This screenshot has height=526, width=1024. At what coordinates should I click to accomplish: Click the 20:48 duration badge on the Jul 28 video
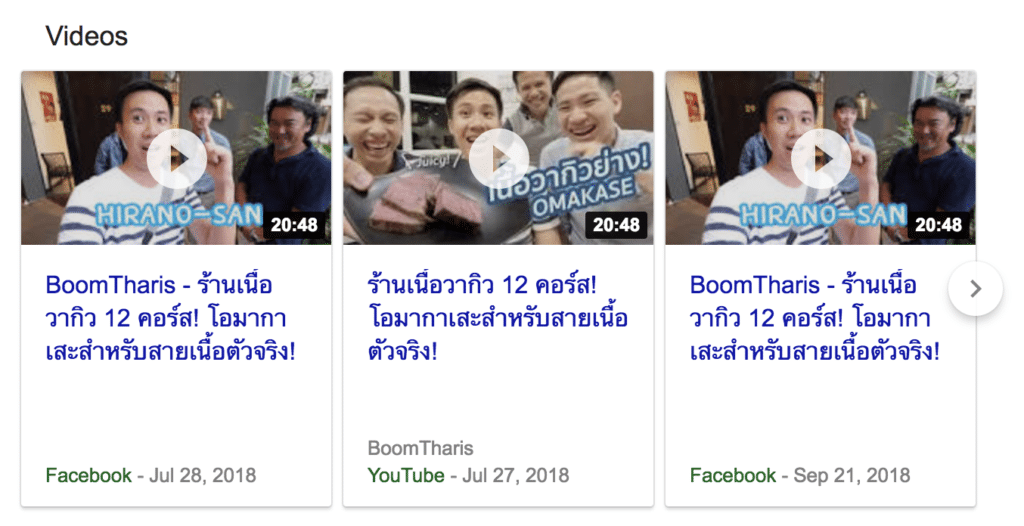[x=294, y=225]
